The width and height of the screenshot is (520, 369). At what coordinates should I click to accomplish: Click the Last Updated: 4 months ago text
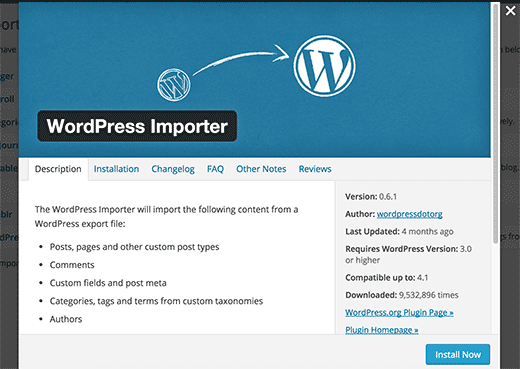tap(399, 231)
